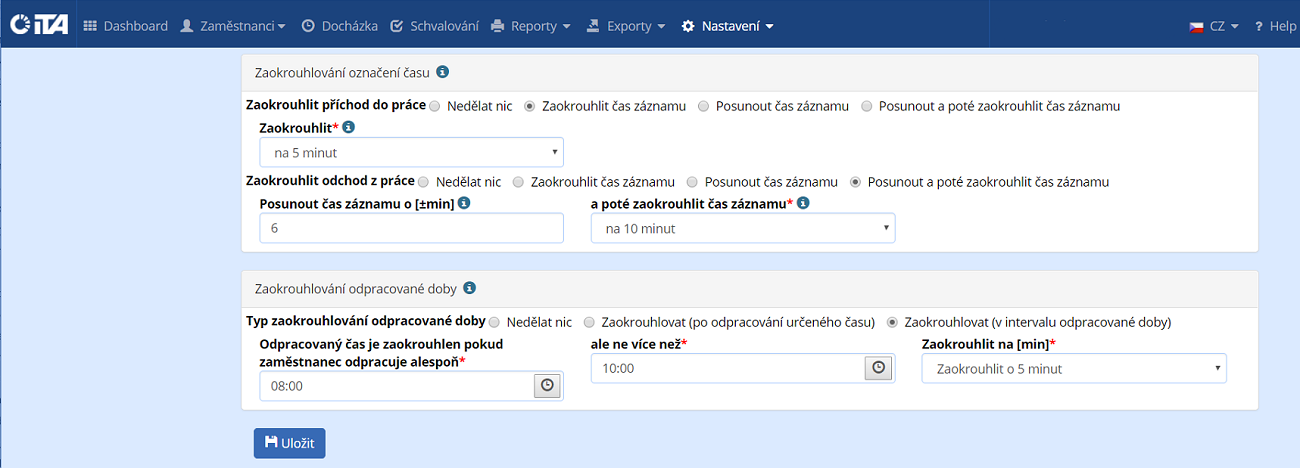1300x468 pixels.
Task: Open the Nastavení menu
Action: coord(727,26)
